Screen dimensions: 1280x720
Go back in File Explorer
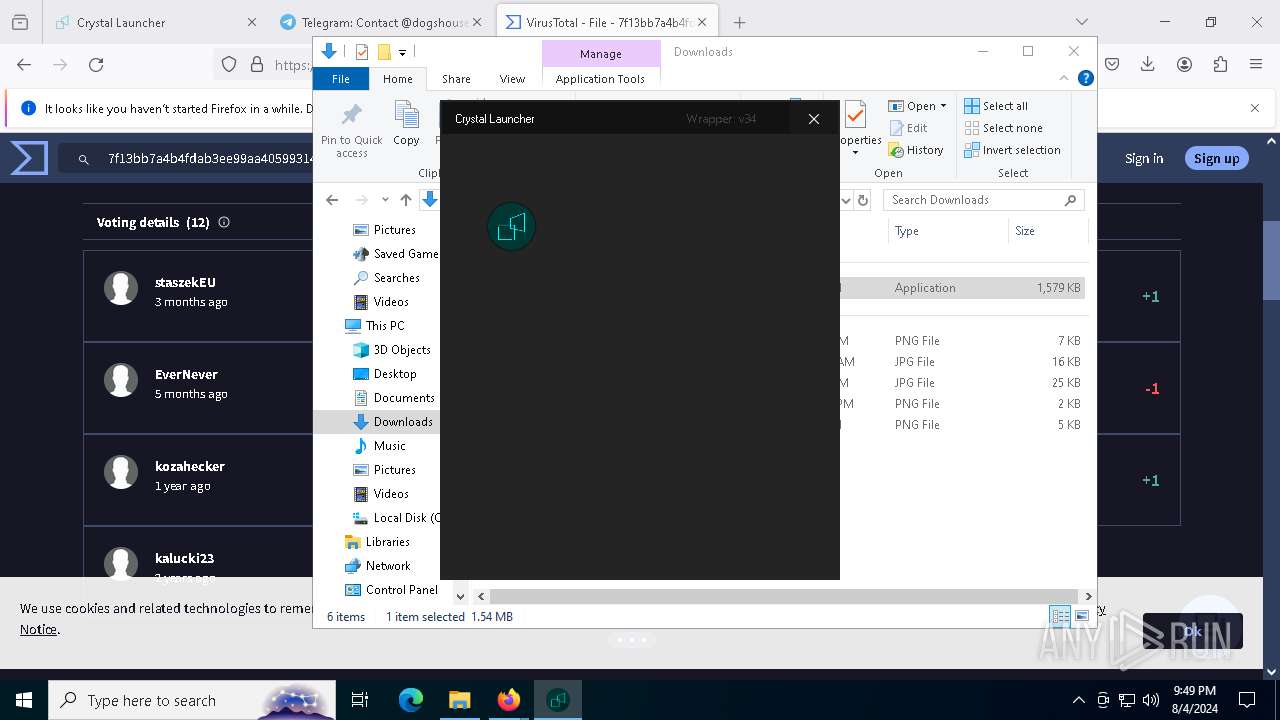[332, 200]
